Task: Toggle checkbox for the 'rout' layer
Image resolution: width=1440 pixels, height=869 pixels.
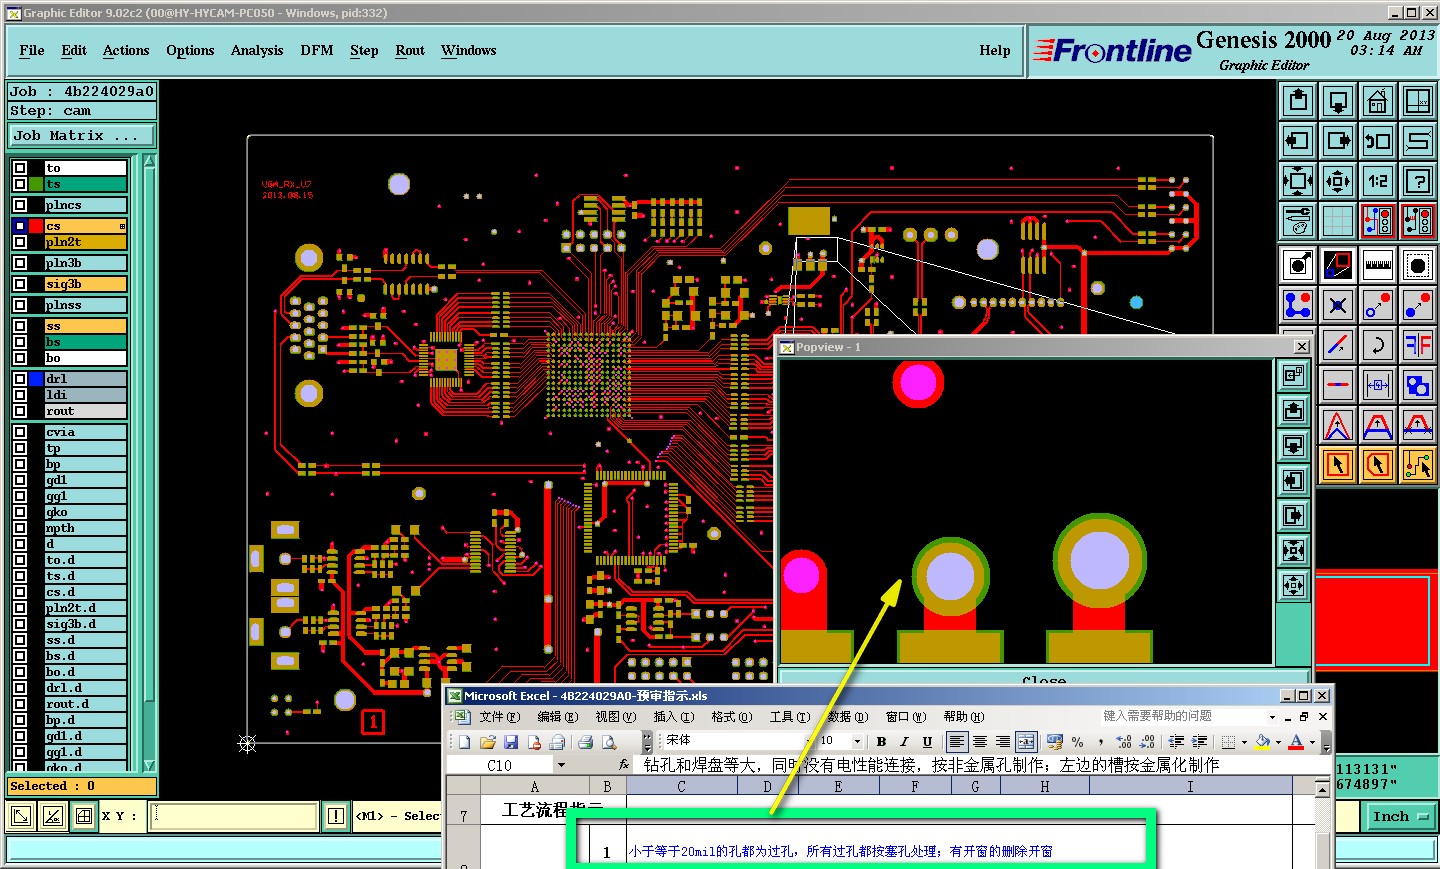Action: (20, 411)
